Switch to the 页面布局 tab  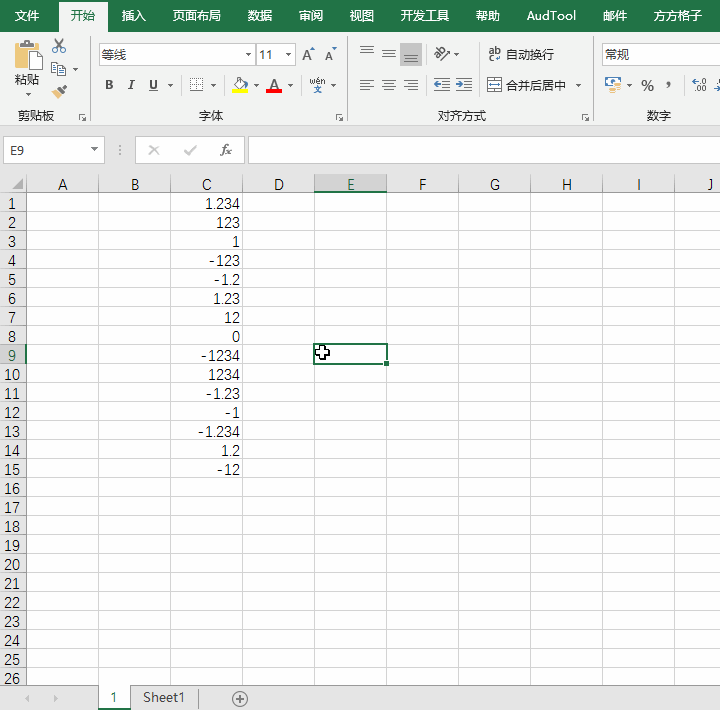coord(197,16)
